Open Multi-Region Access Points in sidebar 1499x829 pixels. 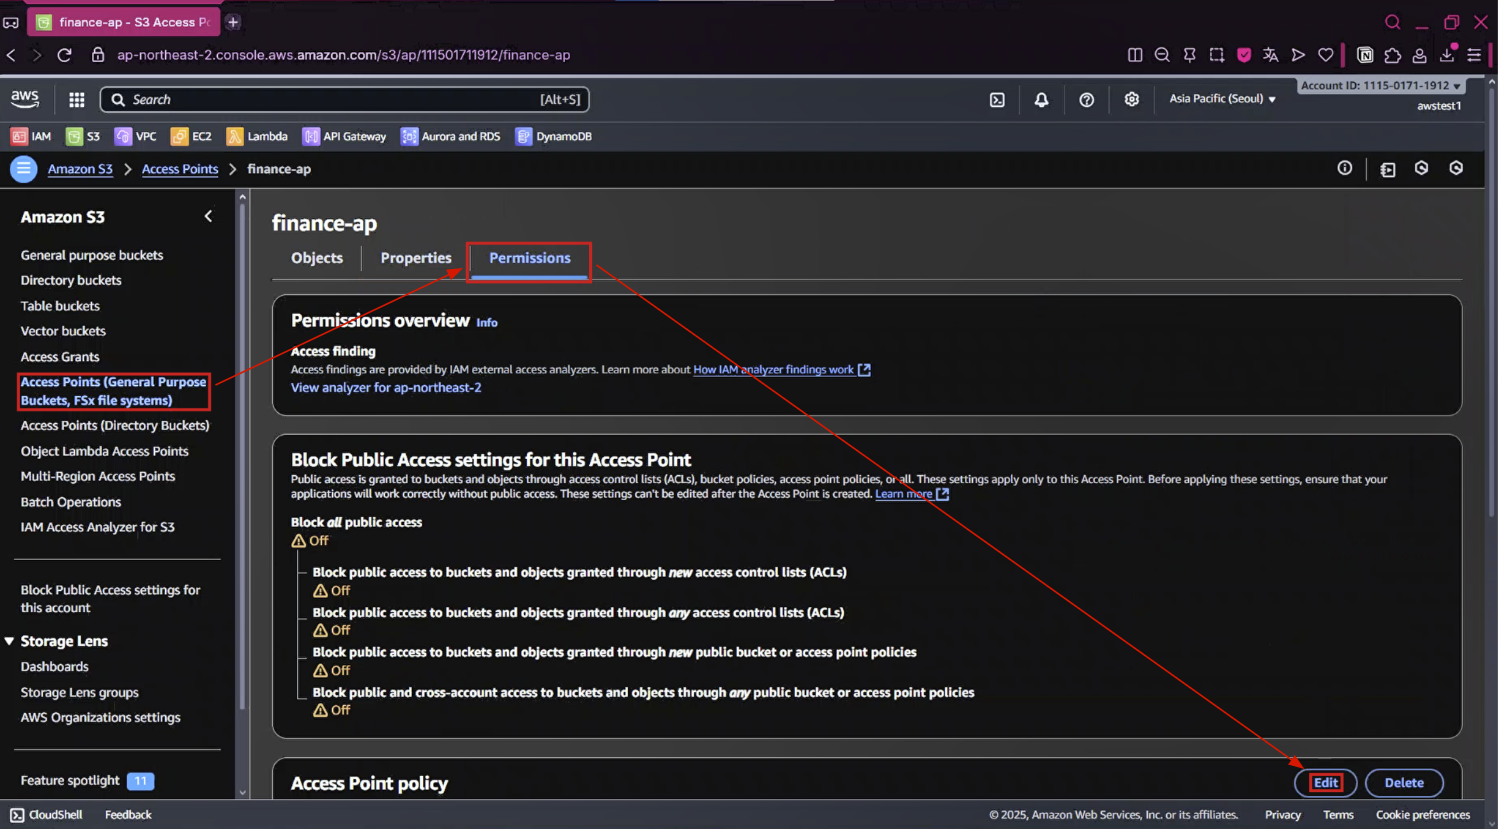[98, 477]
